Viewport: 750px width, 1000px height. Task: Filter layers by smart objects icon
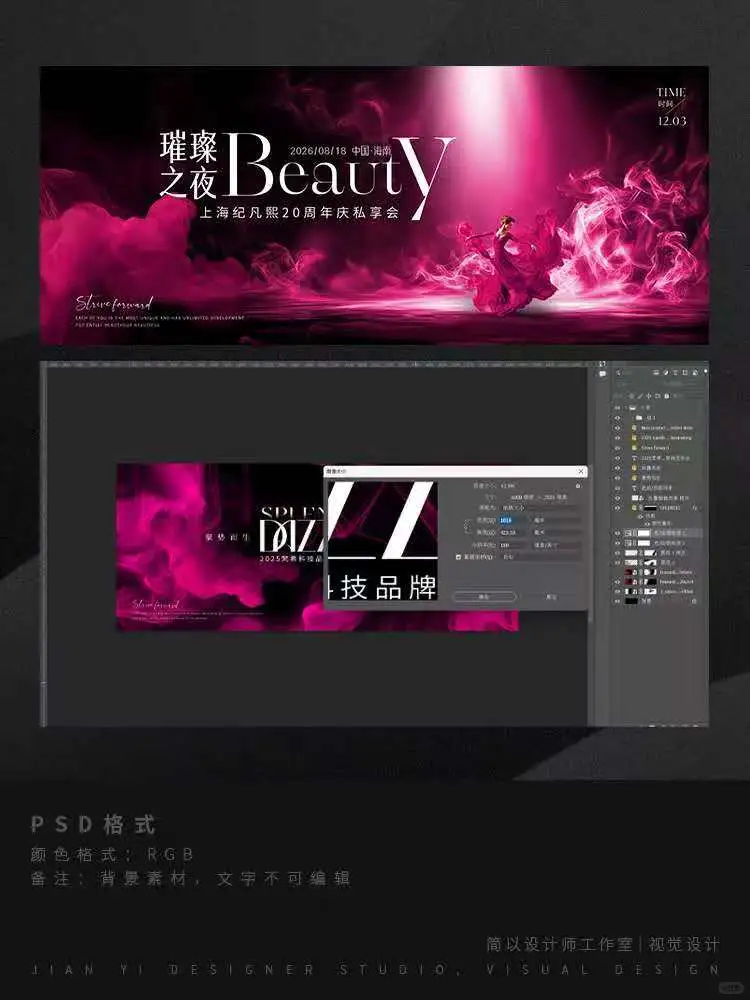695,372
